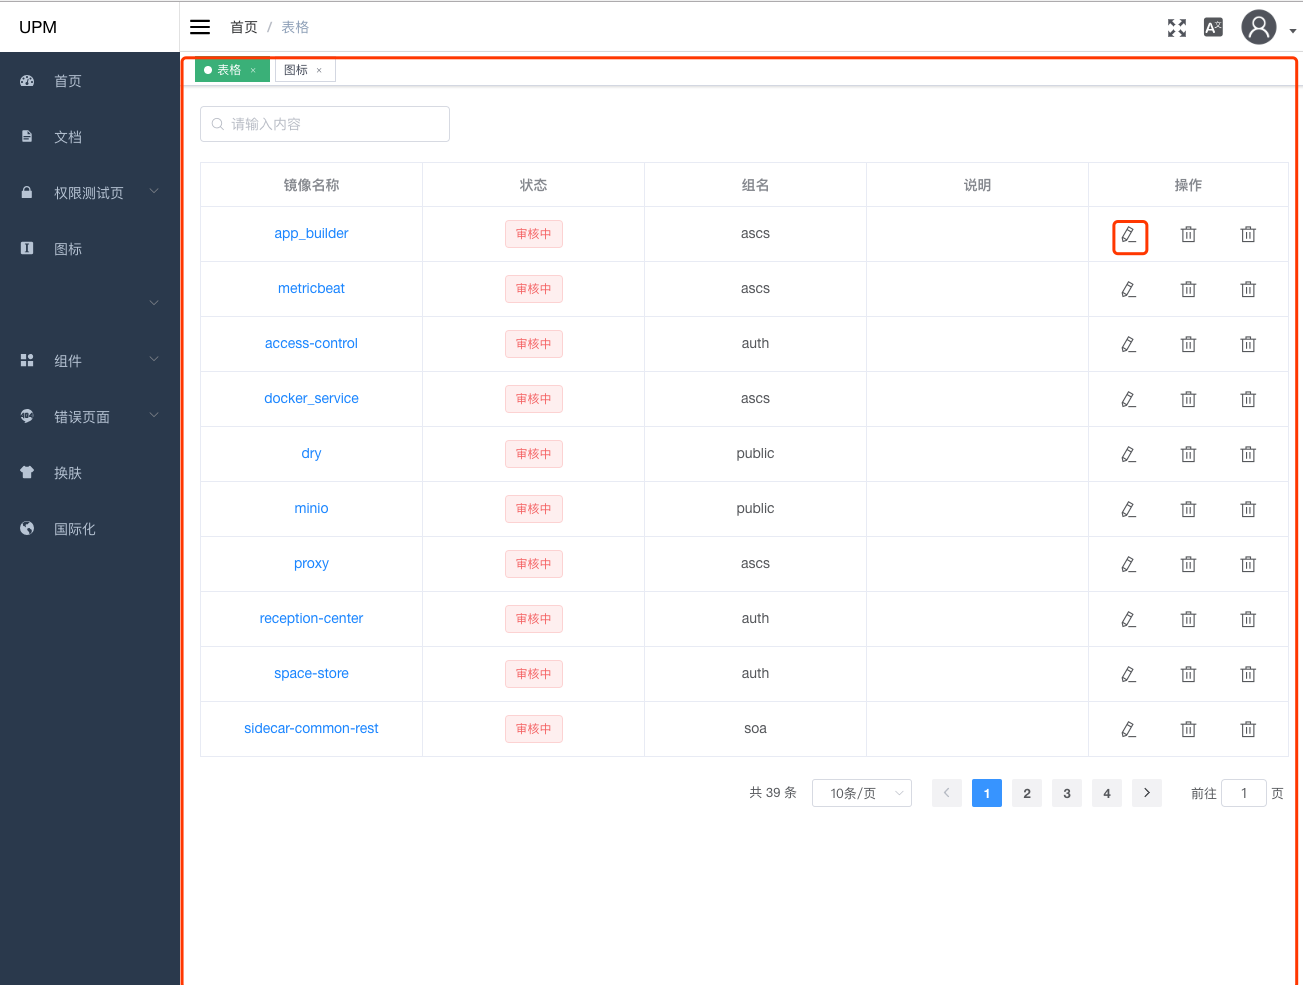Click the 前往 page jump input box
This screenshot has width=1303, height=985.
[x=1244, y=793]
